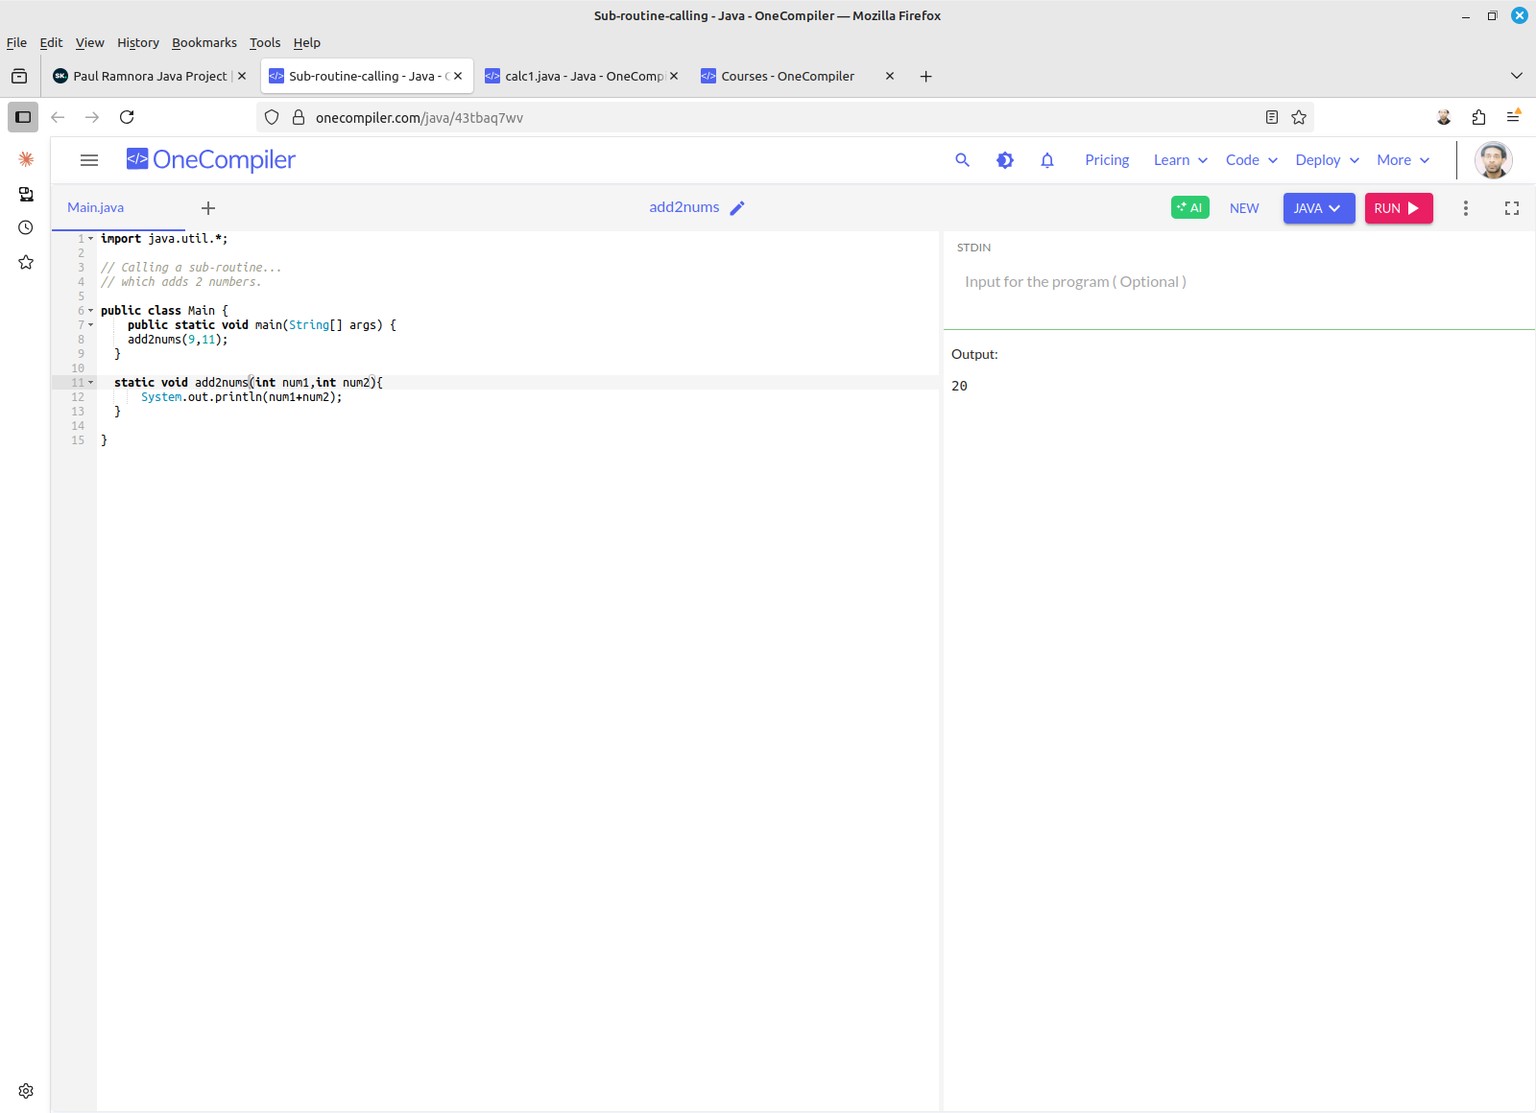Open sidebar history clock icon
The height and width of the screenshot is (1113, 1536).
pyautogui.click(x=26, y=228)
